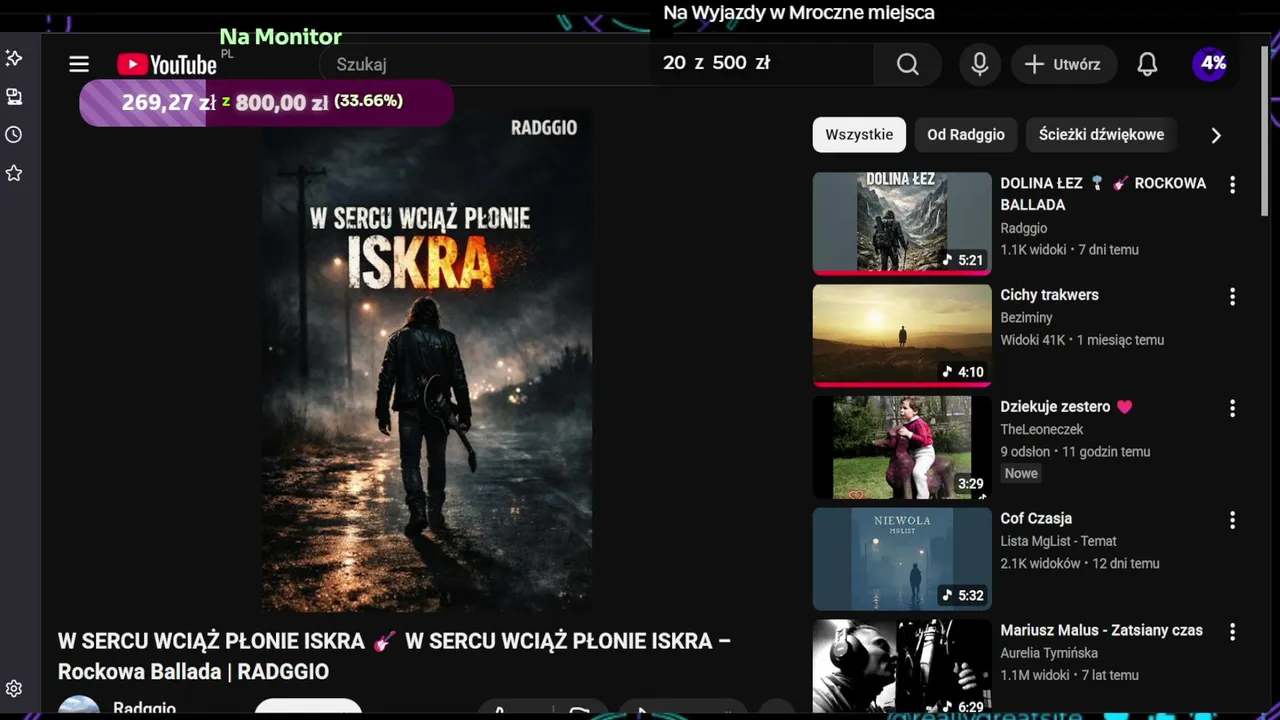Click the Raddgio channel name below video
Viewport: 1280px width, 720px height.
click(x=144, y=708)
